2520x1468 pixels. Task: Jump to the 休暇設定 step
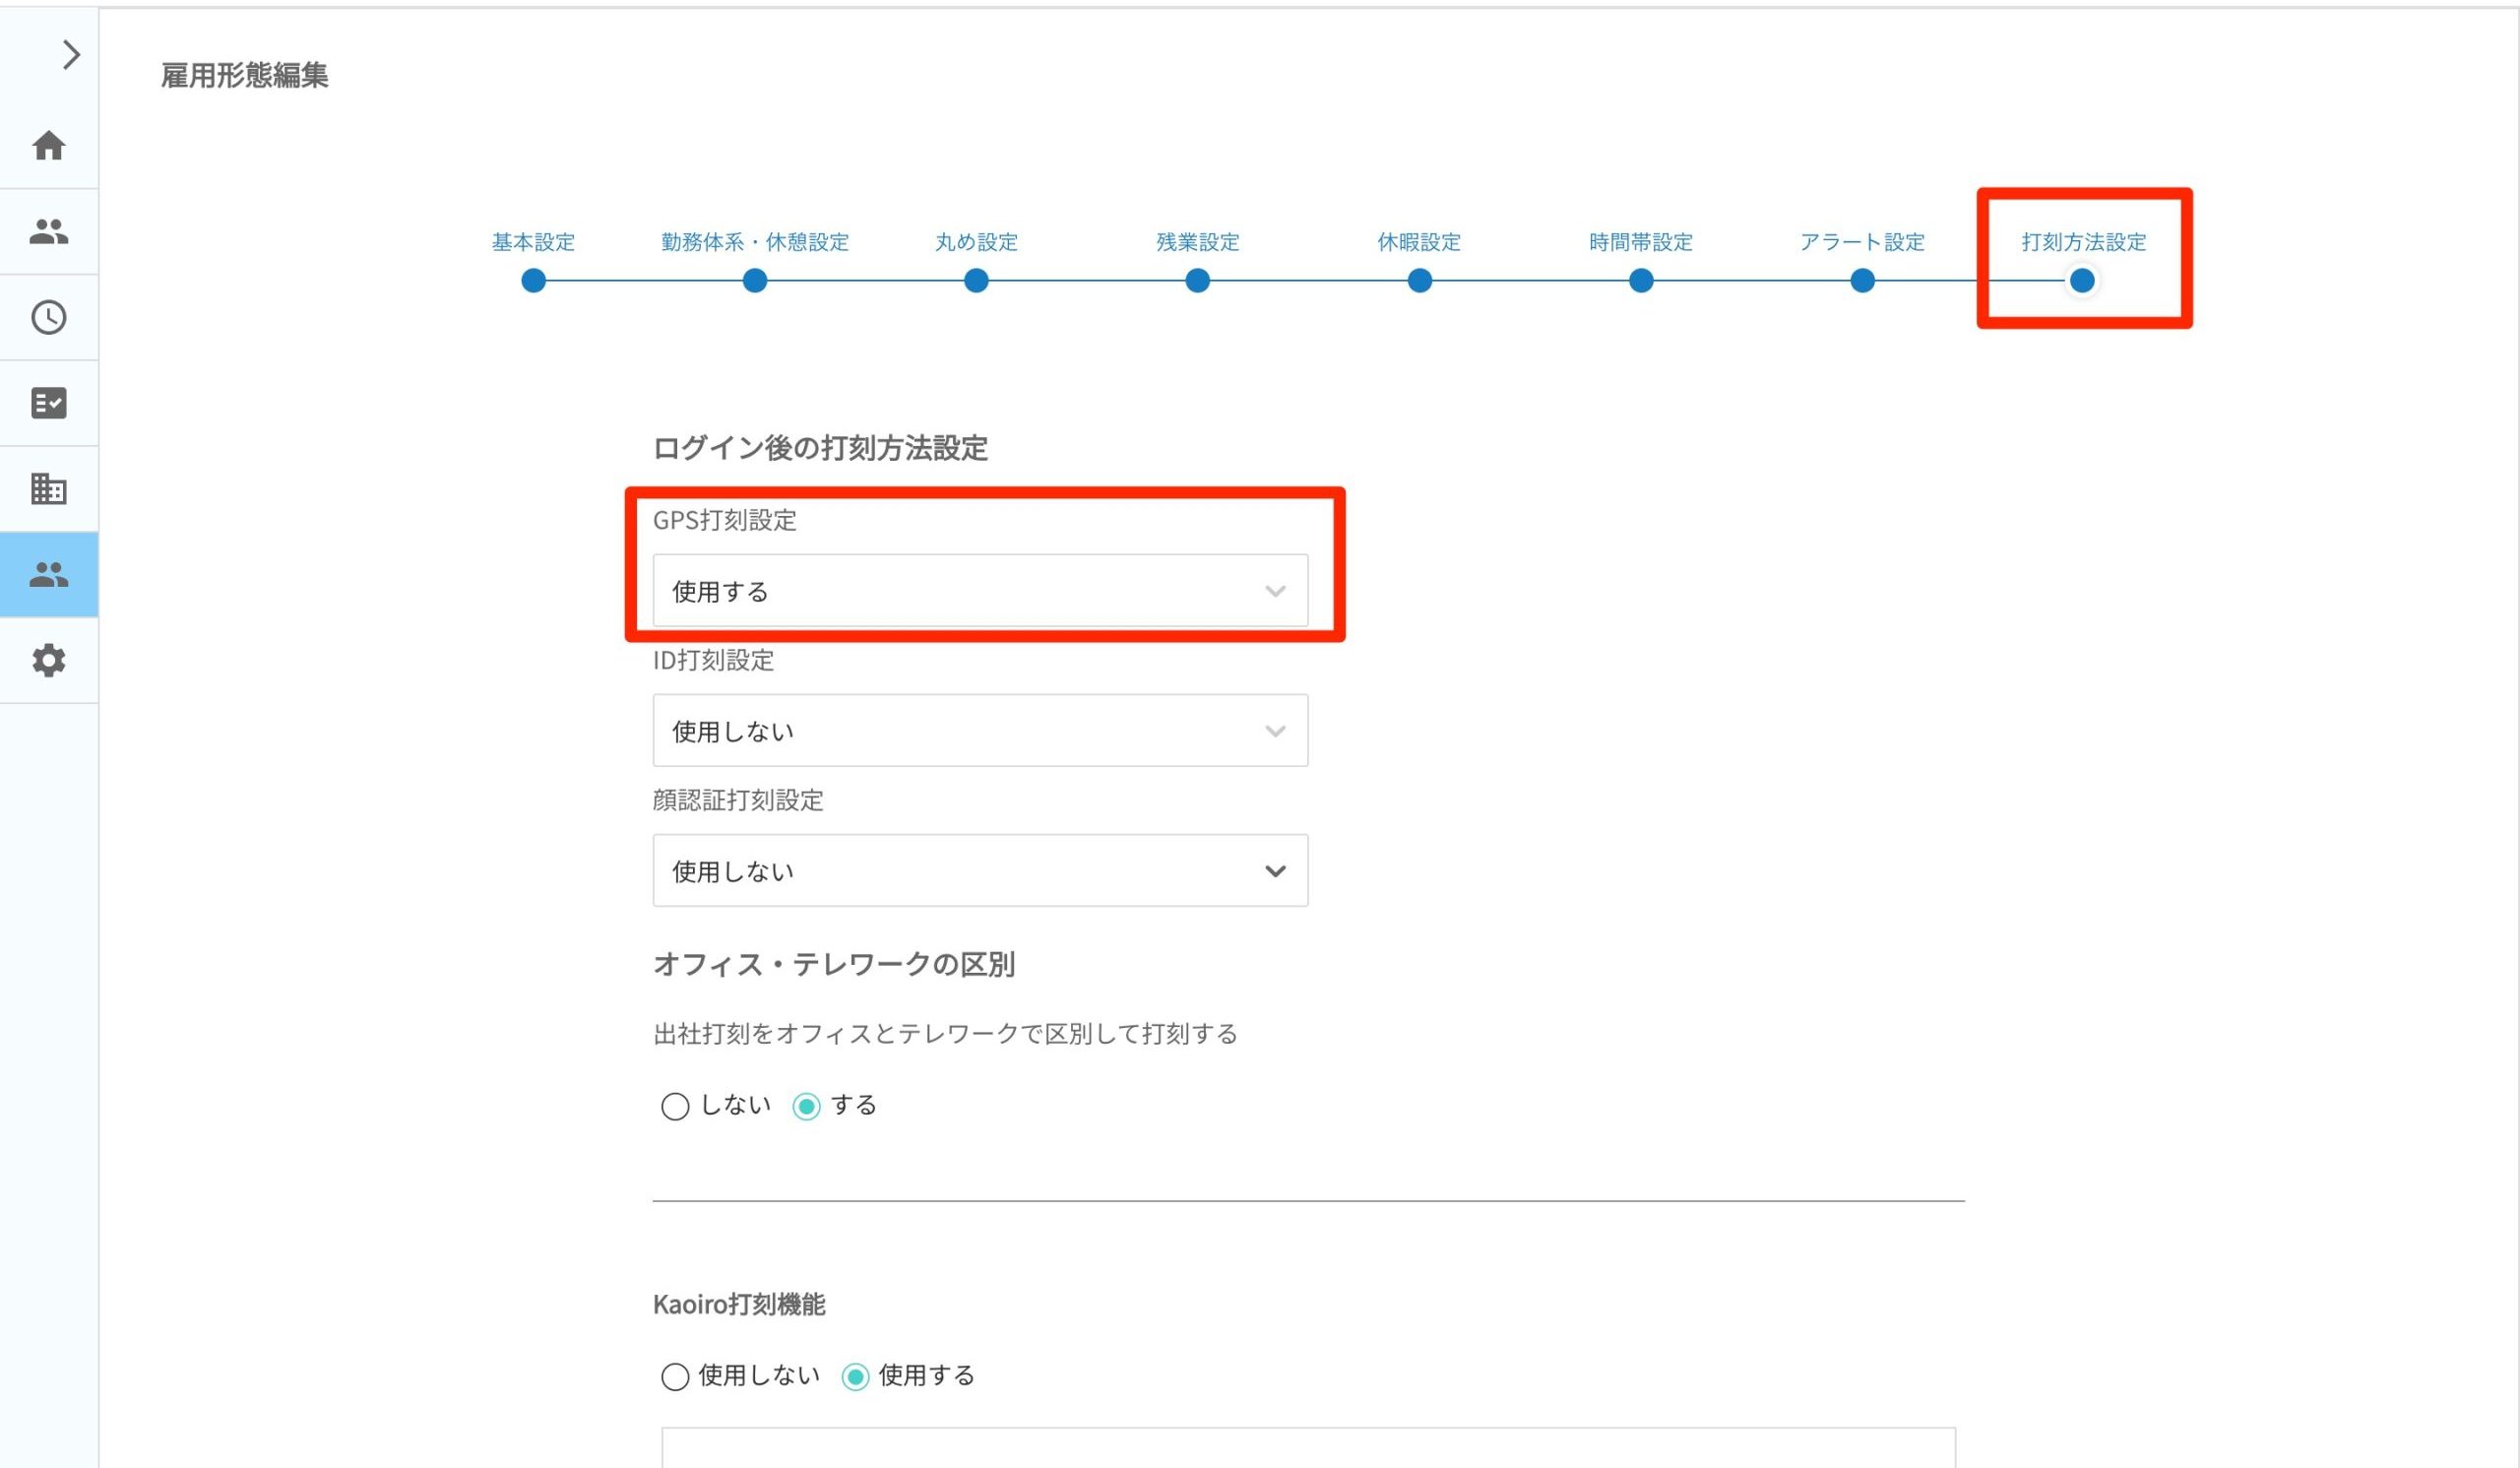tap(1419, 242)
